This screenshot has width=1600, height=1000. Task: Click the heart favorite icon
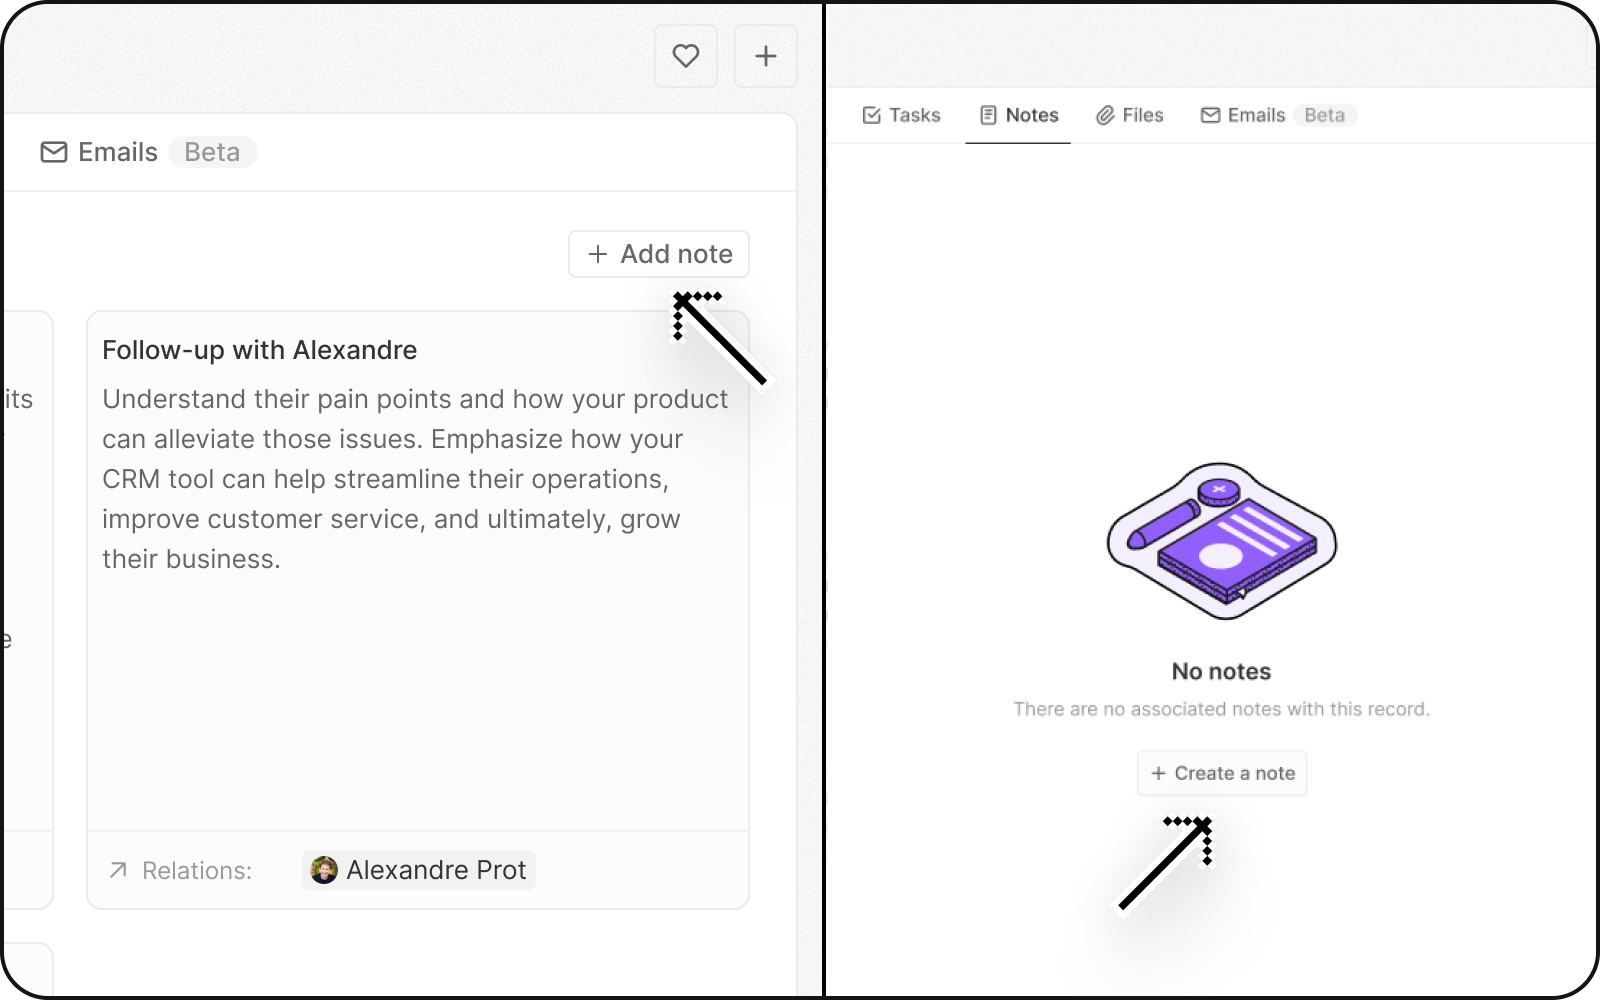click(686, 56)
